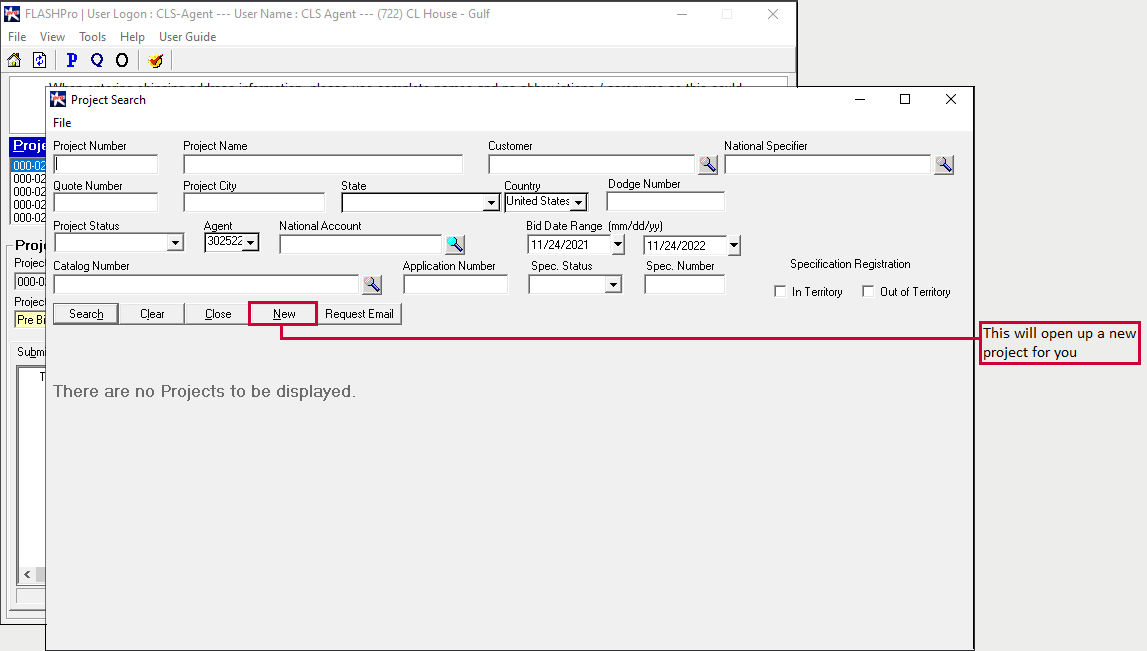Expand the State dropdown
Image resolution: width=1147 pixels, height=651 pixels.
(491, 204)
